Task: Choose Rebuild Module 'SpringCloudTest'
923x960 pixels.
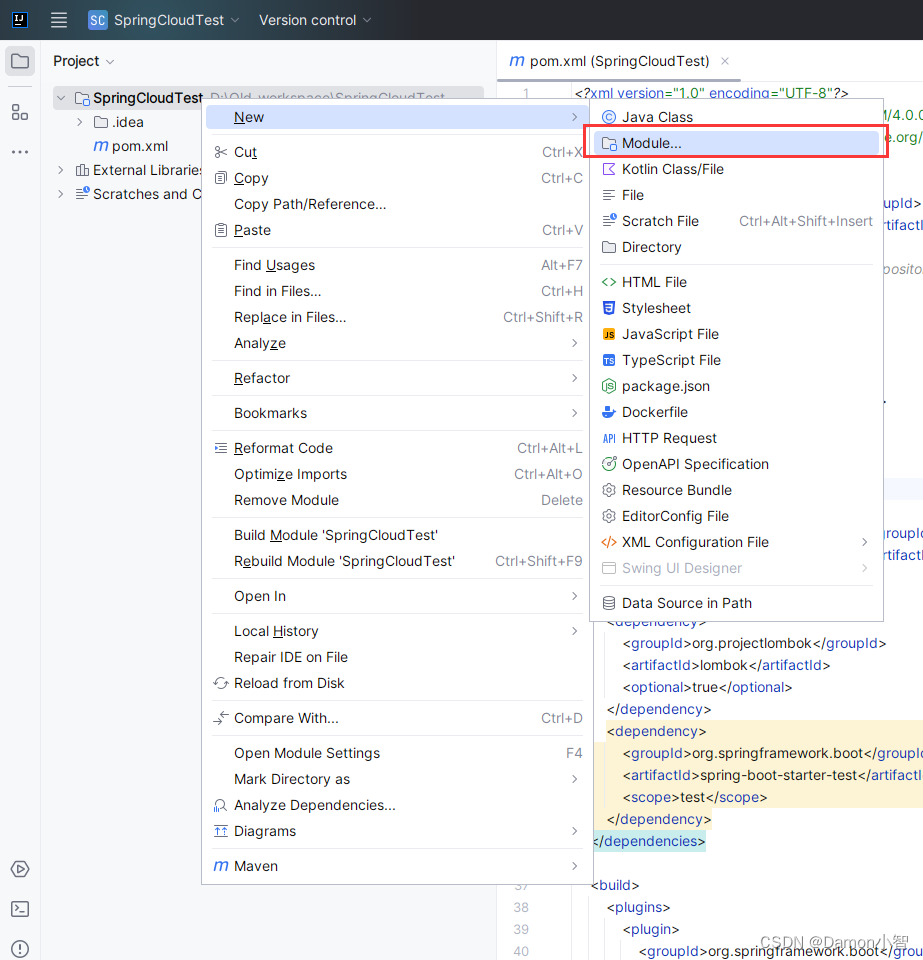Action: pos(397,561)
